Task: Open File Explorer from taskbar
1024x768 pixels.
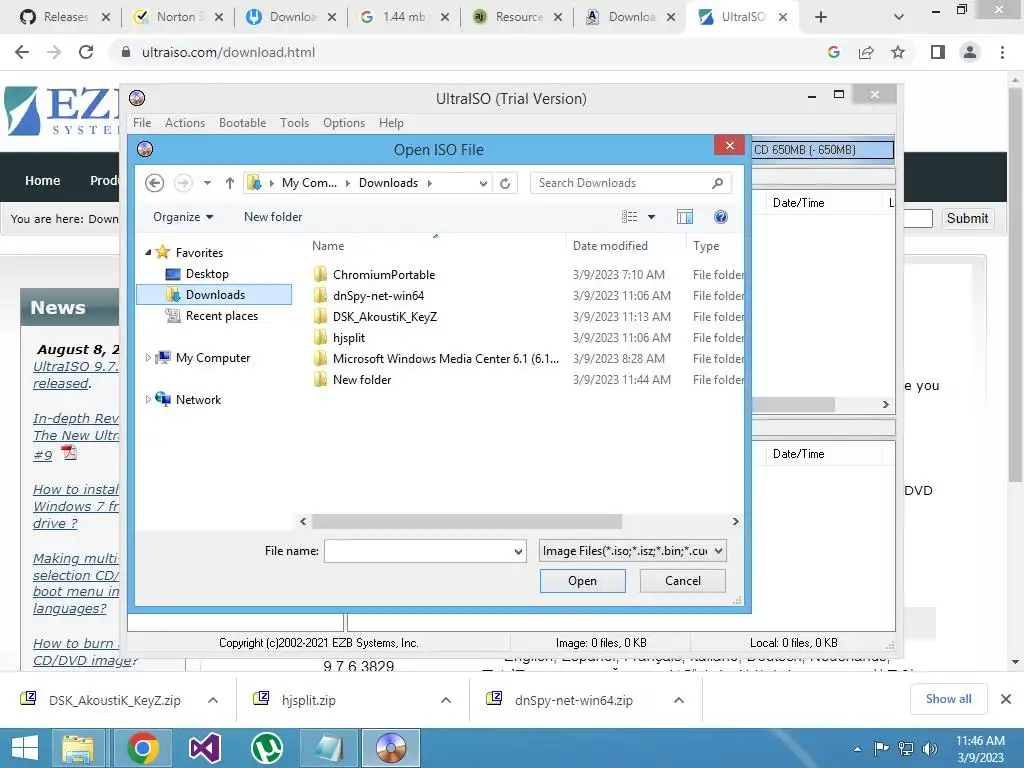Action: (x=78, y=748)
